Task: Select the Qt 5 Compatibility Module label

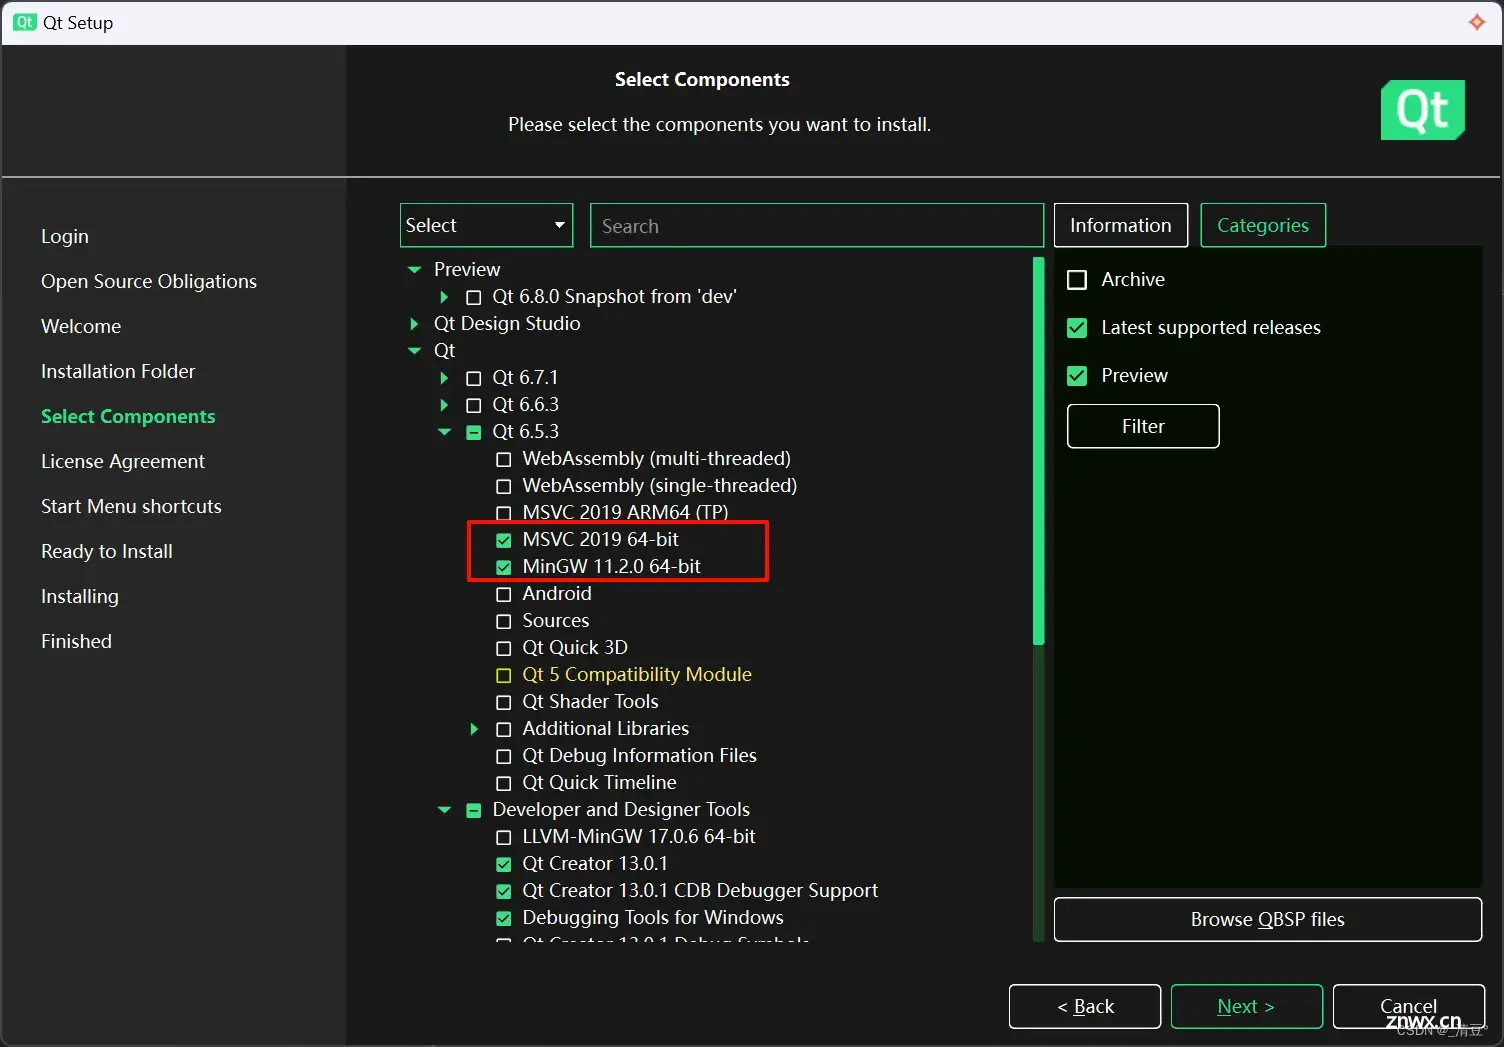Action: 637,675
